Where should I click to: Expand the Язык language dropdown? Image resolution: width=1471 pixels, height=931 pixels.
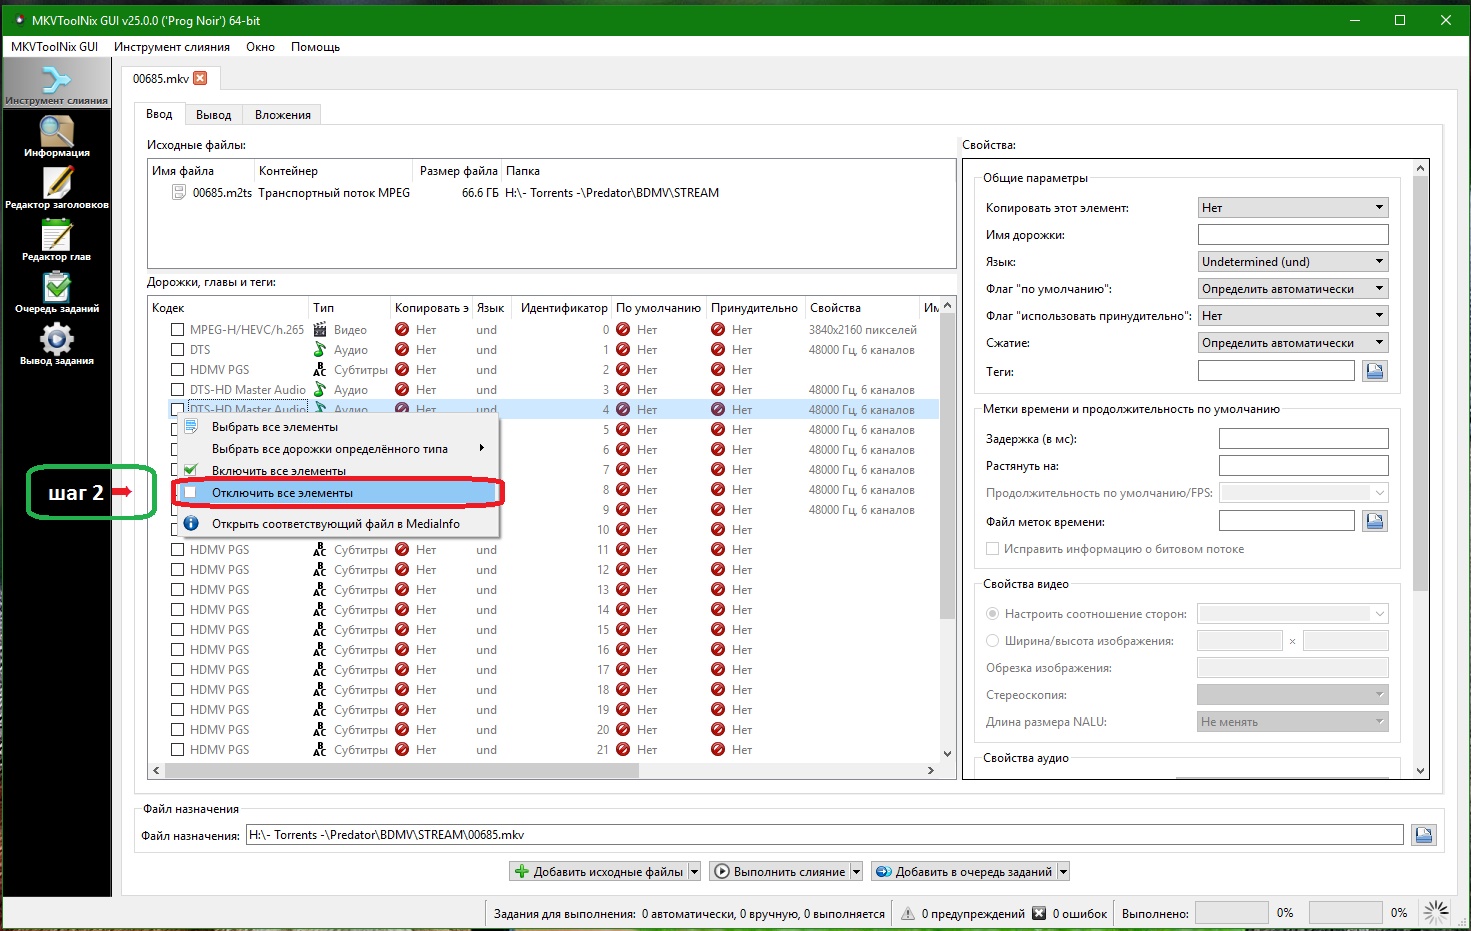[x=1292, y=262]
